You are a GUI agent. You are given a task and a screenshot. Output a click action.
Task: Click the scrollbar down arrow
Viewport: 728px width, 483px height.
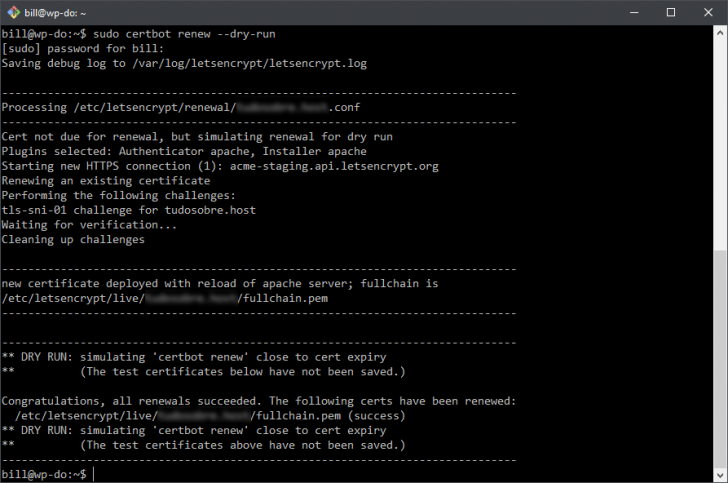[719, 475]
